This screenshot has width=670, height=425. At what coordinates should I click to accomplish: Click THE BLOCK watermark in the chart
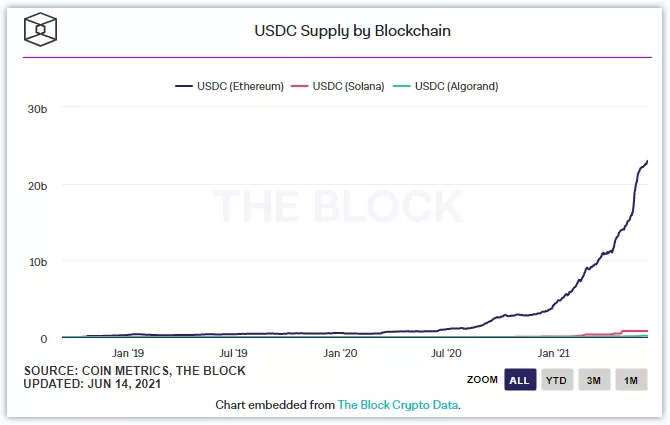[338, 206]
